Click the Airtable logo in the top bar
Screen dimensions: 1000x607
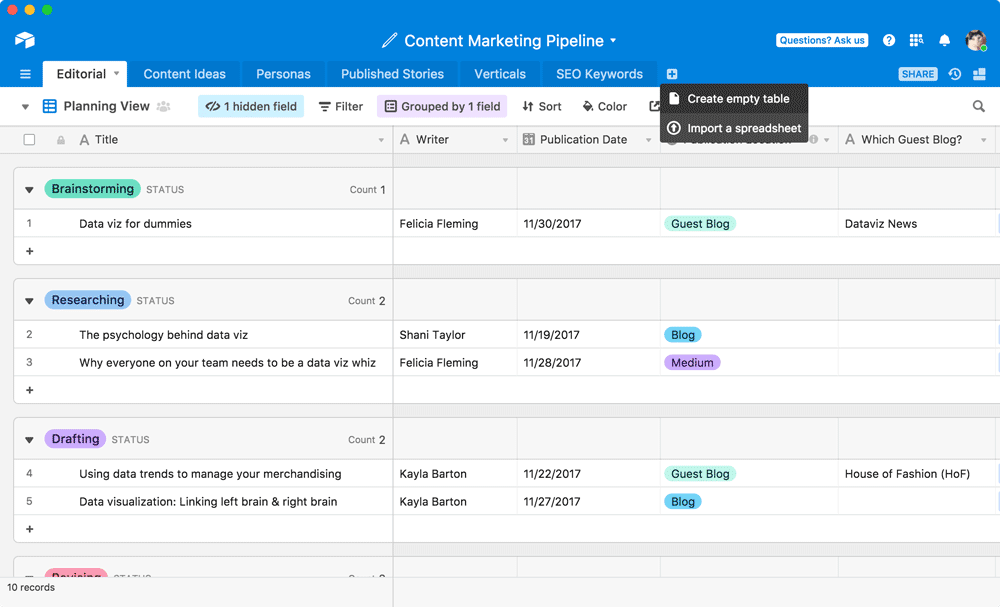pyautogui.click(x=23, y=40)
